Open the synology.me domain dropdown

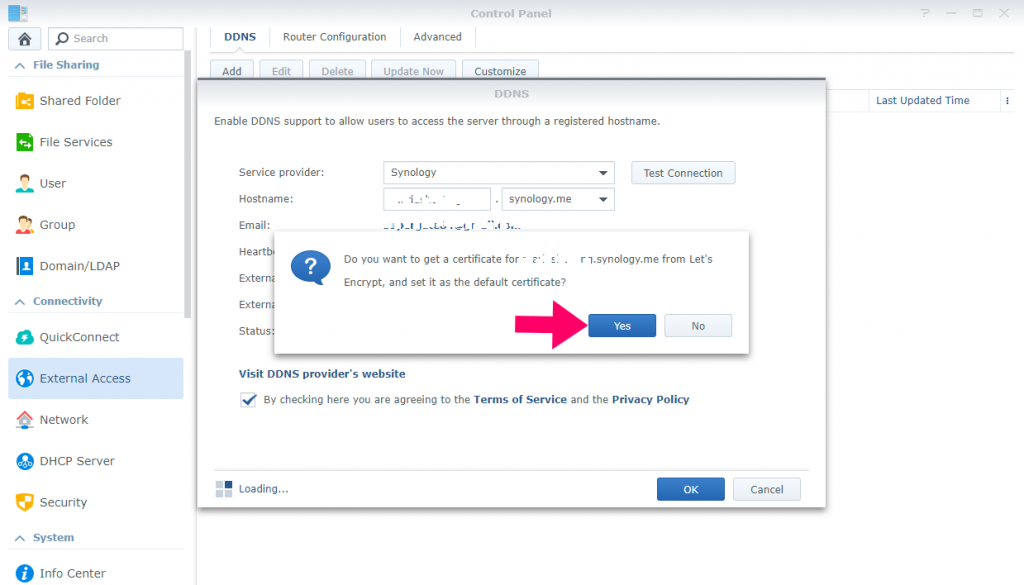(x=603, y=200)
